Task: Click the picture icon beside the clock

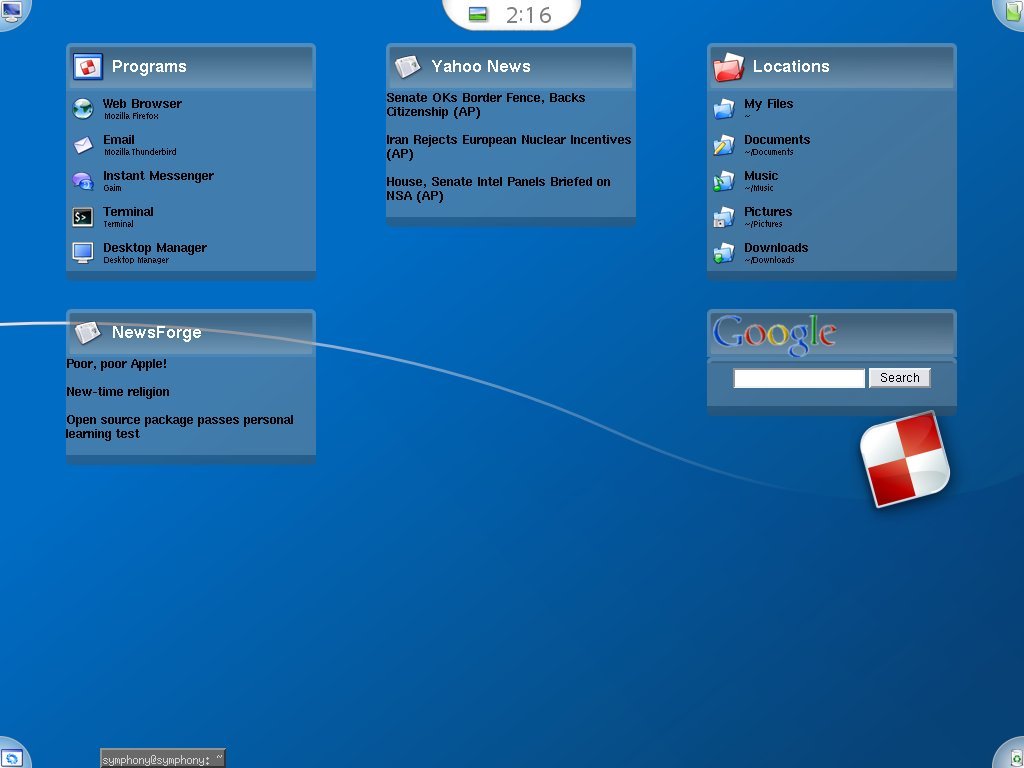Action: [478, 14]
